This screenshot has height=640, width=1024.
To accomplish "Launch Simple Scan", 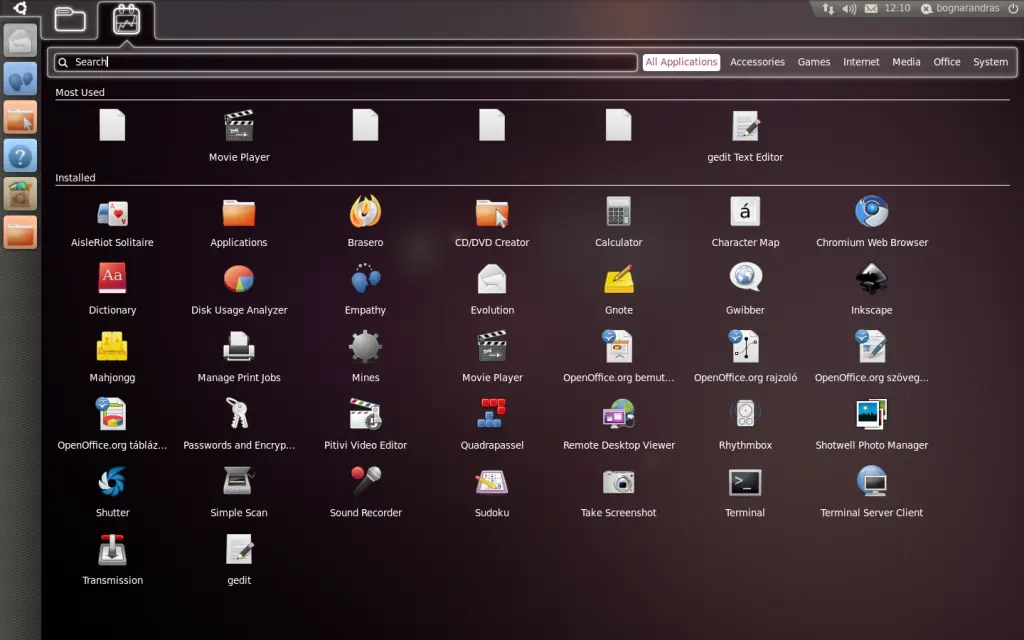I will [239, 492].
